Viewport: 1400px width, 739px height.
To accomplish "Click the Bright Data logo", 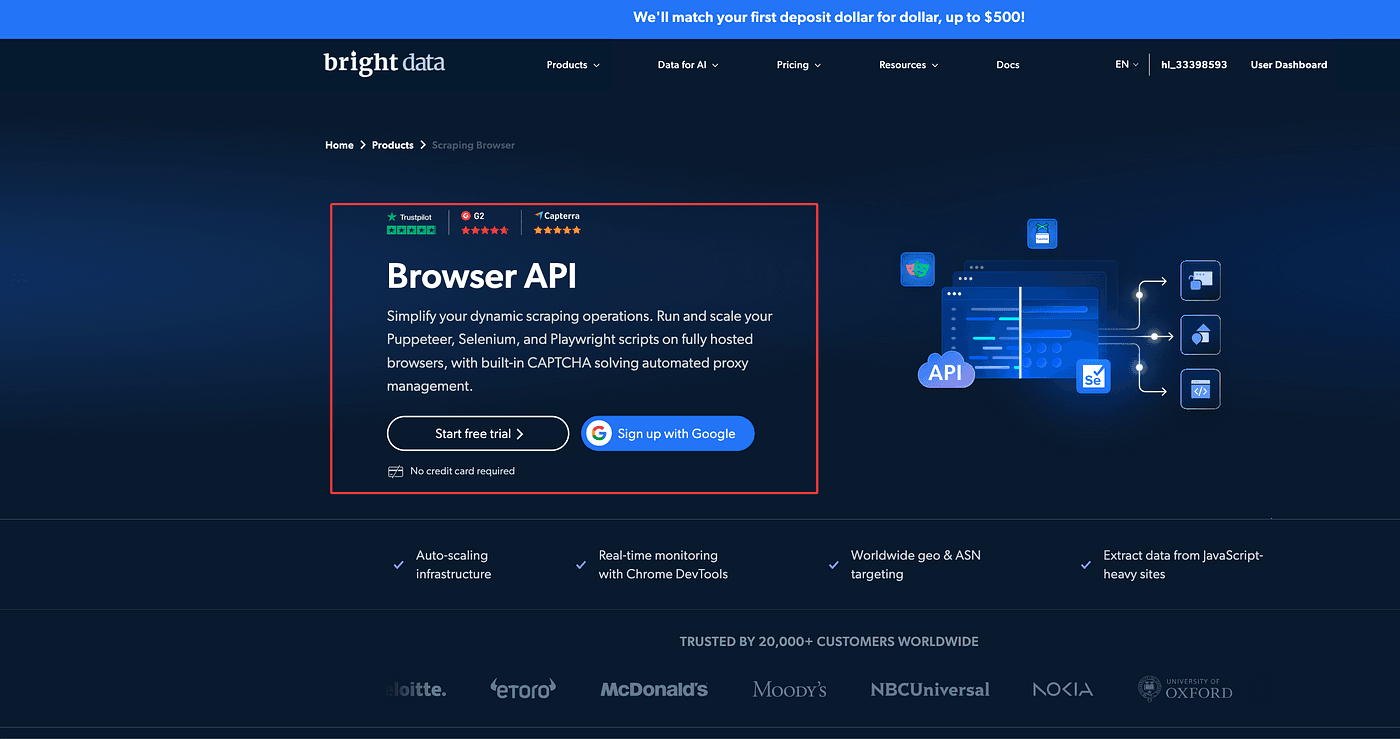I will tap(384, 64).
